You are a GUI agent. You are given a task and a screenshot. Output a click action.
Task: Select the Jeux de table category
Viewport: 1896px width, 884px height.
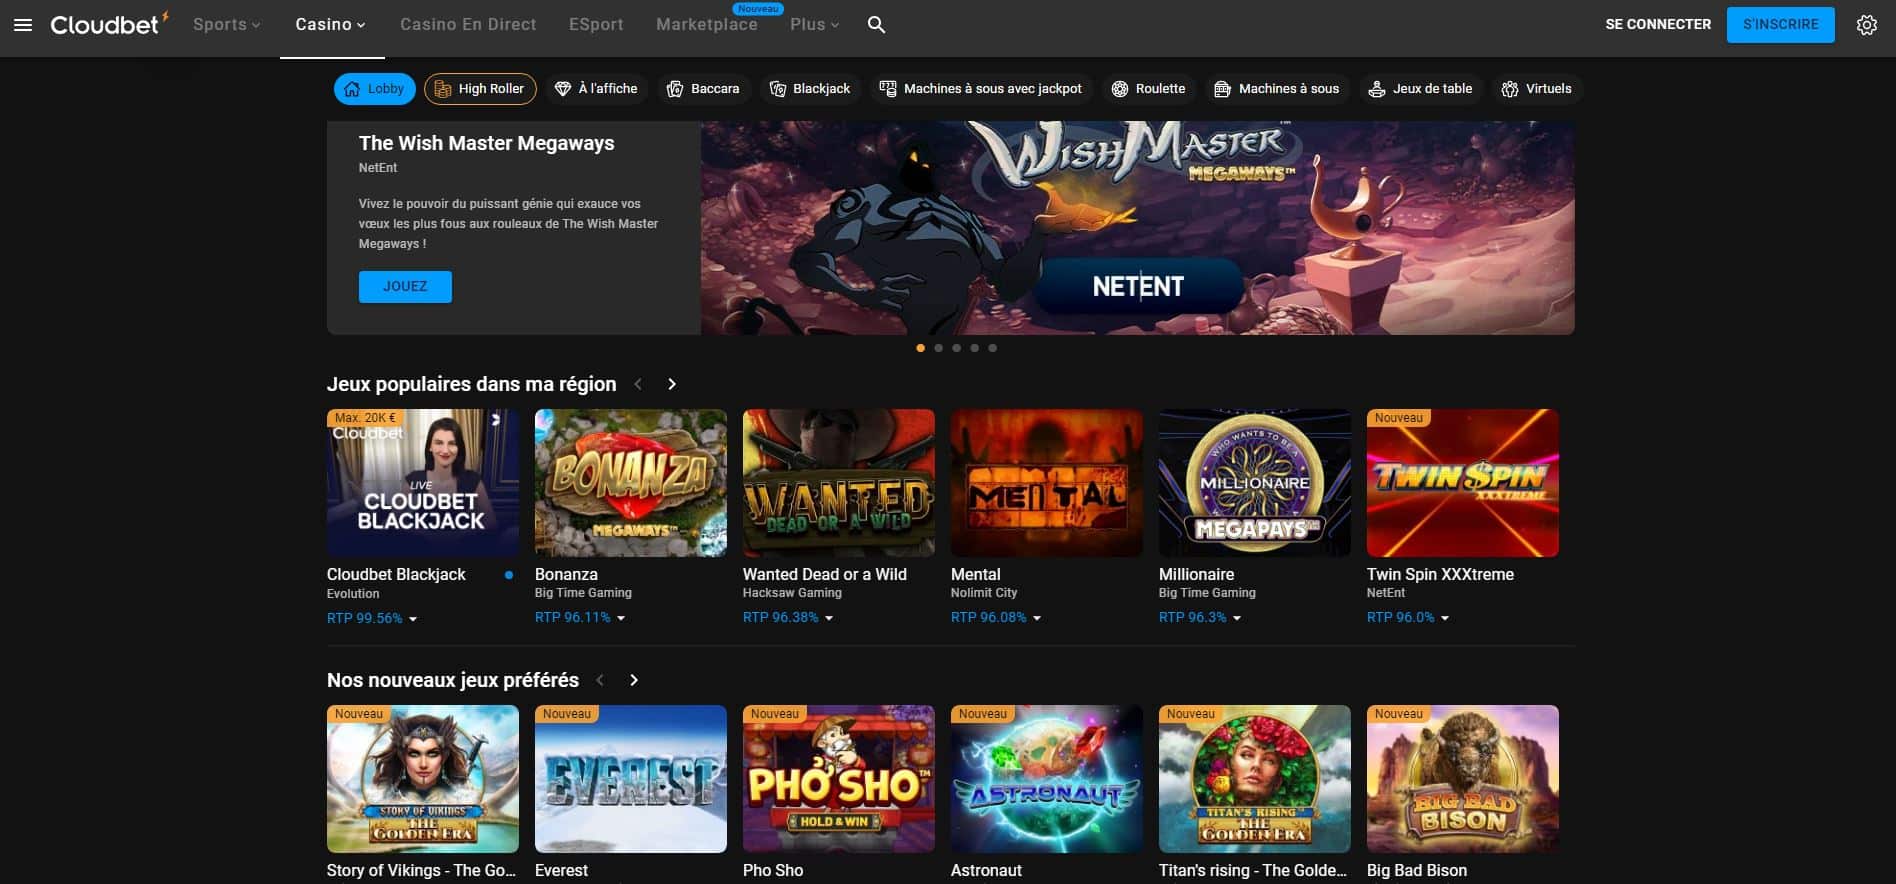(x=1420, y=89)
